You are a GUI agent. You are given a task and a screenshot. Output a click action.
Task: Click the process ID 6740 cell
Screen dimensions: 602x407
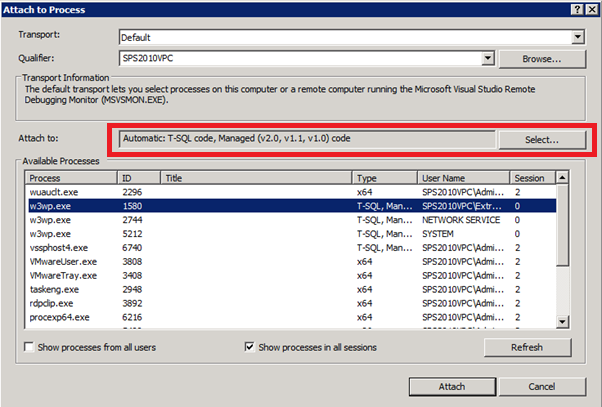[x=132, y=248]
